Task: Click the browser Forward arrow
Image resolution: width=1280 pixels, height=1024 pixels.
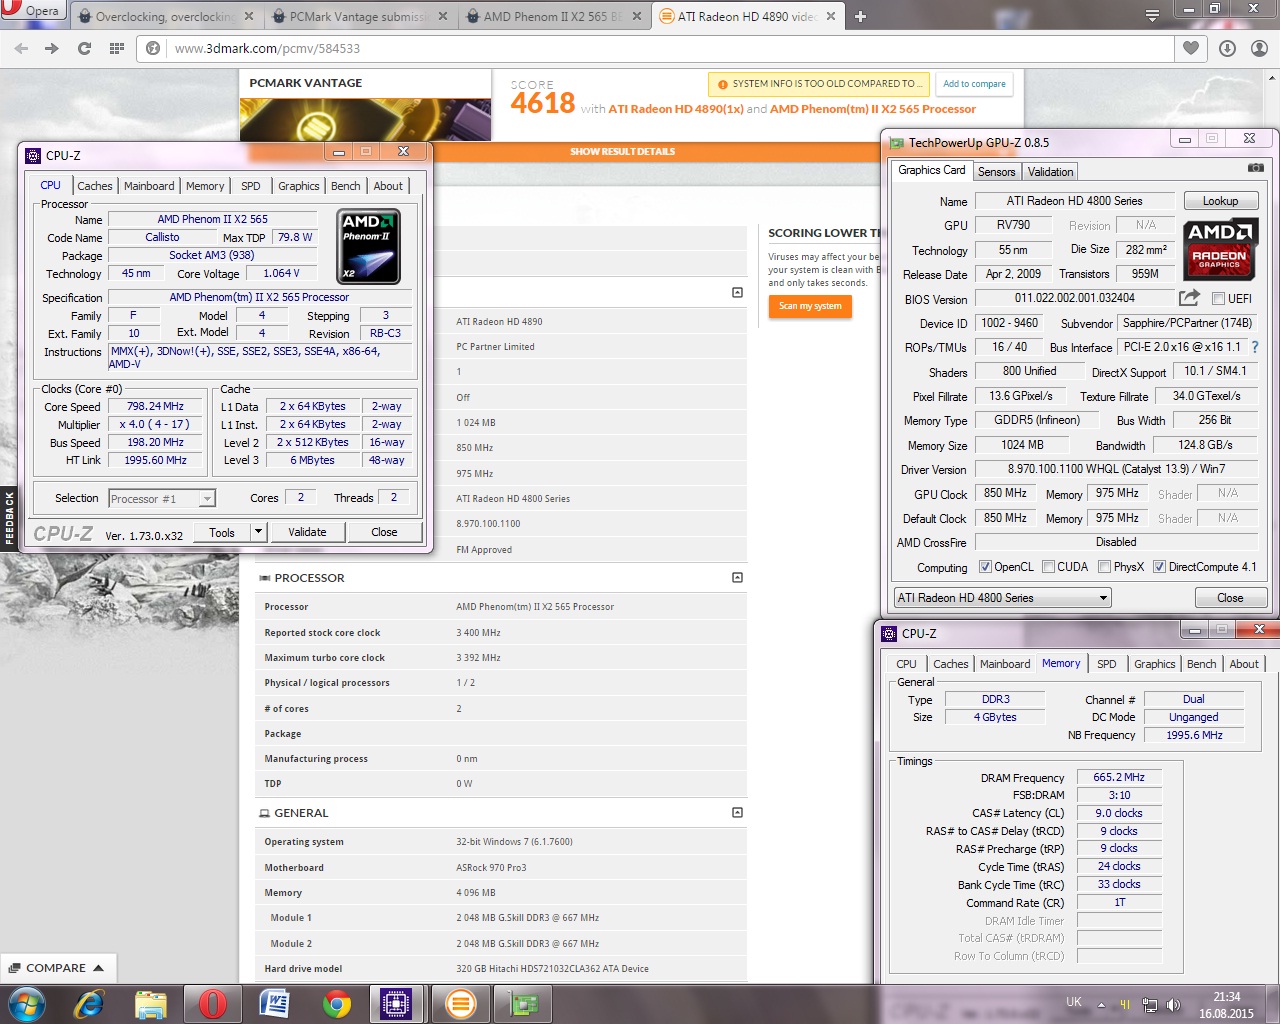Action: 52,48
